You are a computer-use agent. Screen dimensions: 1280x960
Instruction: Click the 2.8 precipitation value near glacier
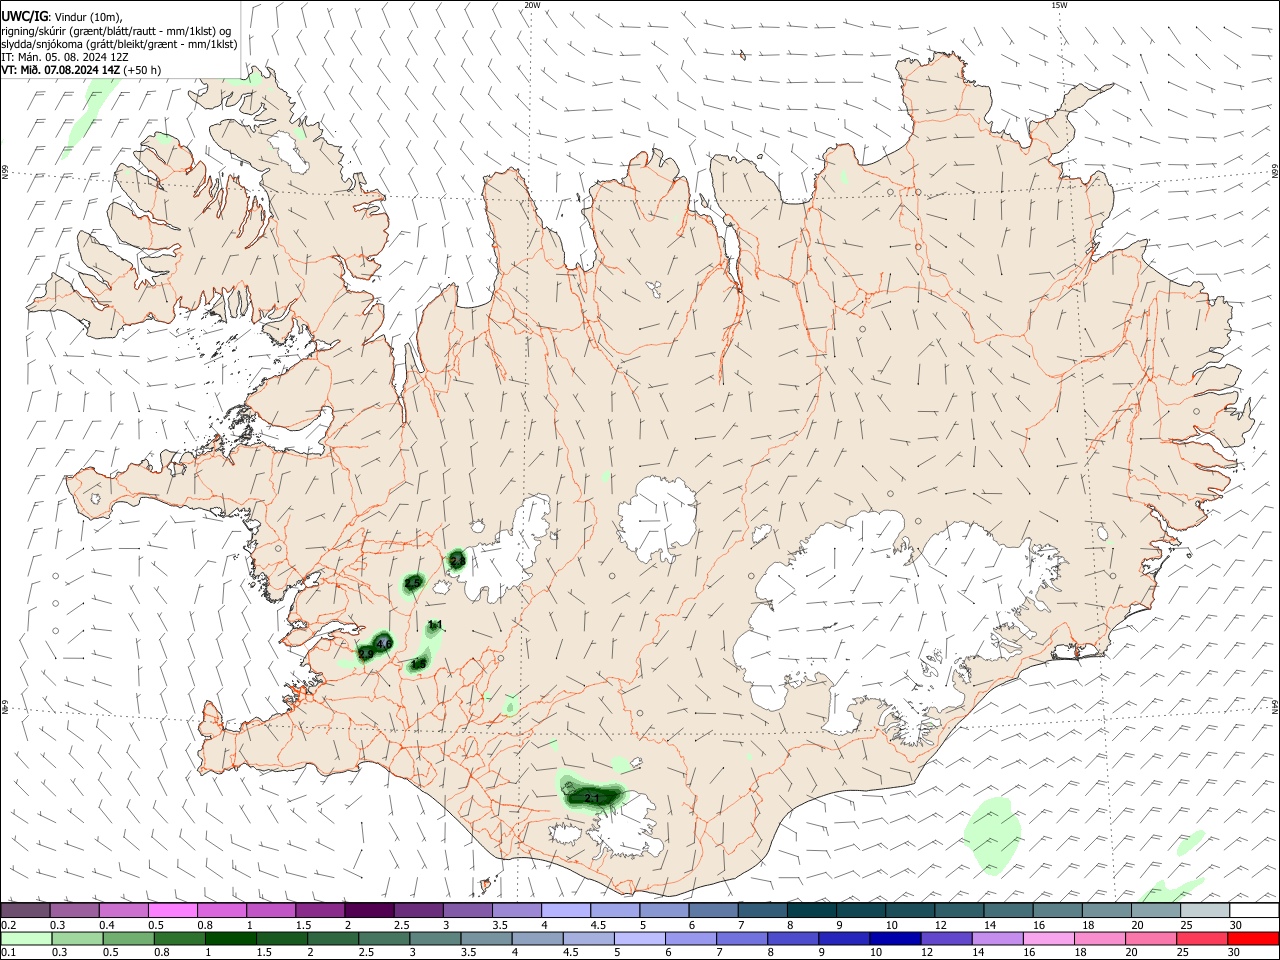tap(457, 561)
